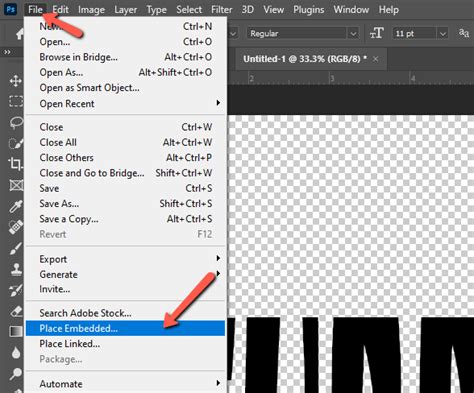Open the 3D menu
Viewport: 474px width, 393px height.
coord(248,10)
